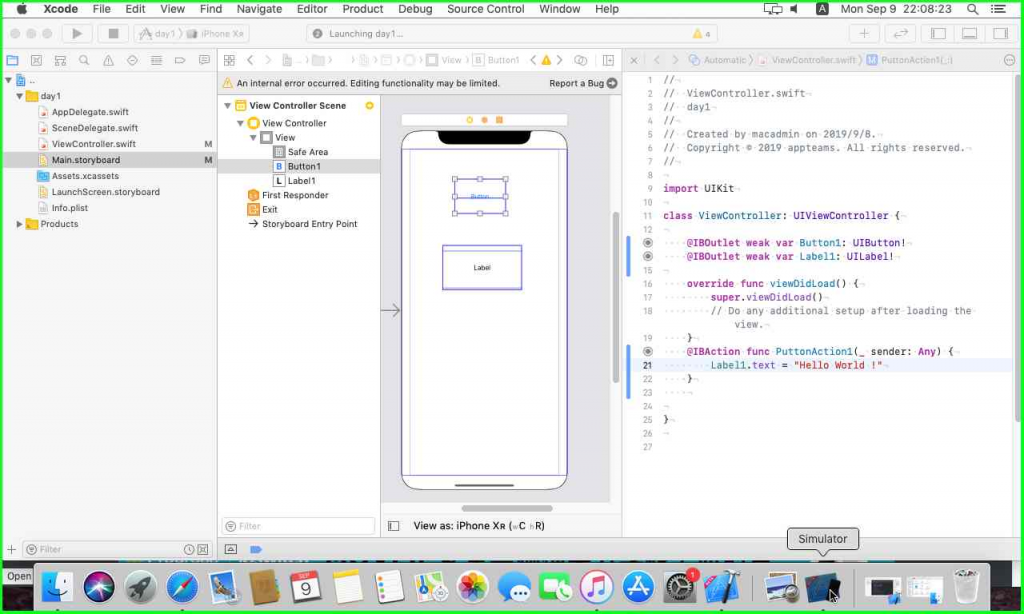Open the Report navigator
This screenshot has height=614, width=1024.
pyautogui.click(x=204, y=60)
